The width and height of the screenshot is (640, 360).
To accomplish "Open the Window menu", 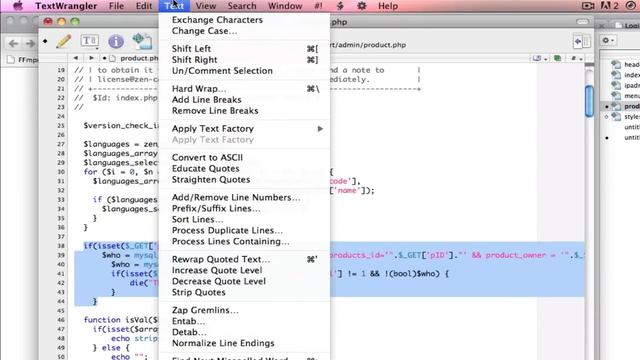I will point(285,6).
